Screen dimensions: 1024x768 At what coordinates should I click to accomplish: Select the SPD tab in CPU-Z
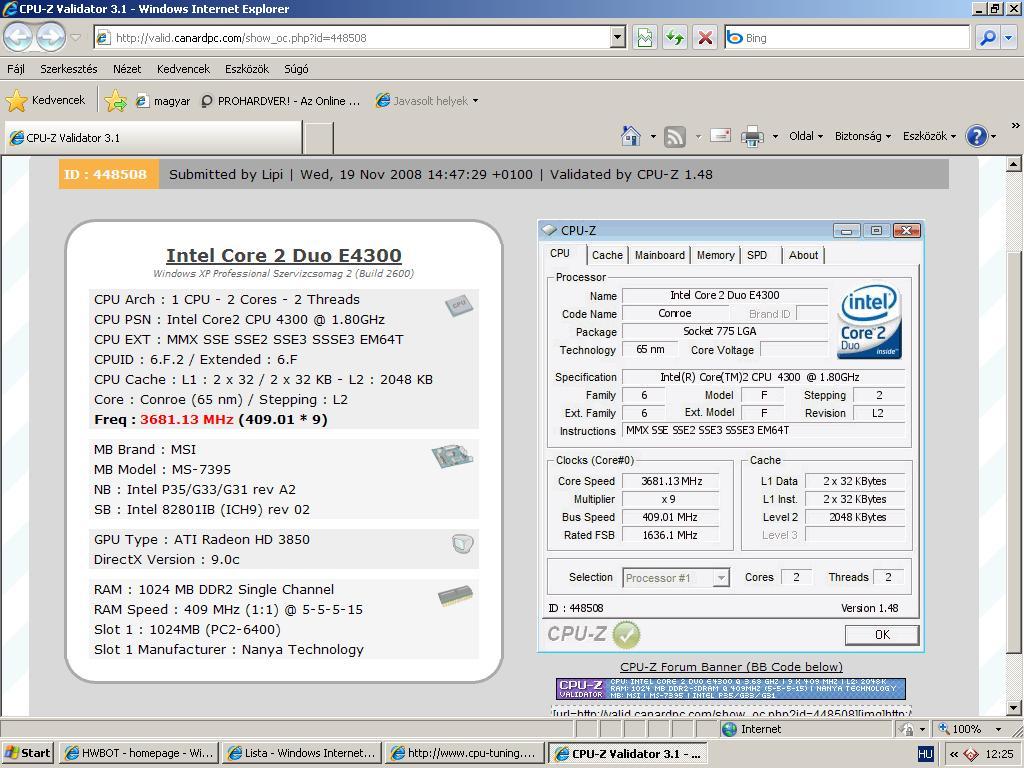pos(757,255)
